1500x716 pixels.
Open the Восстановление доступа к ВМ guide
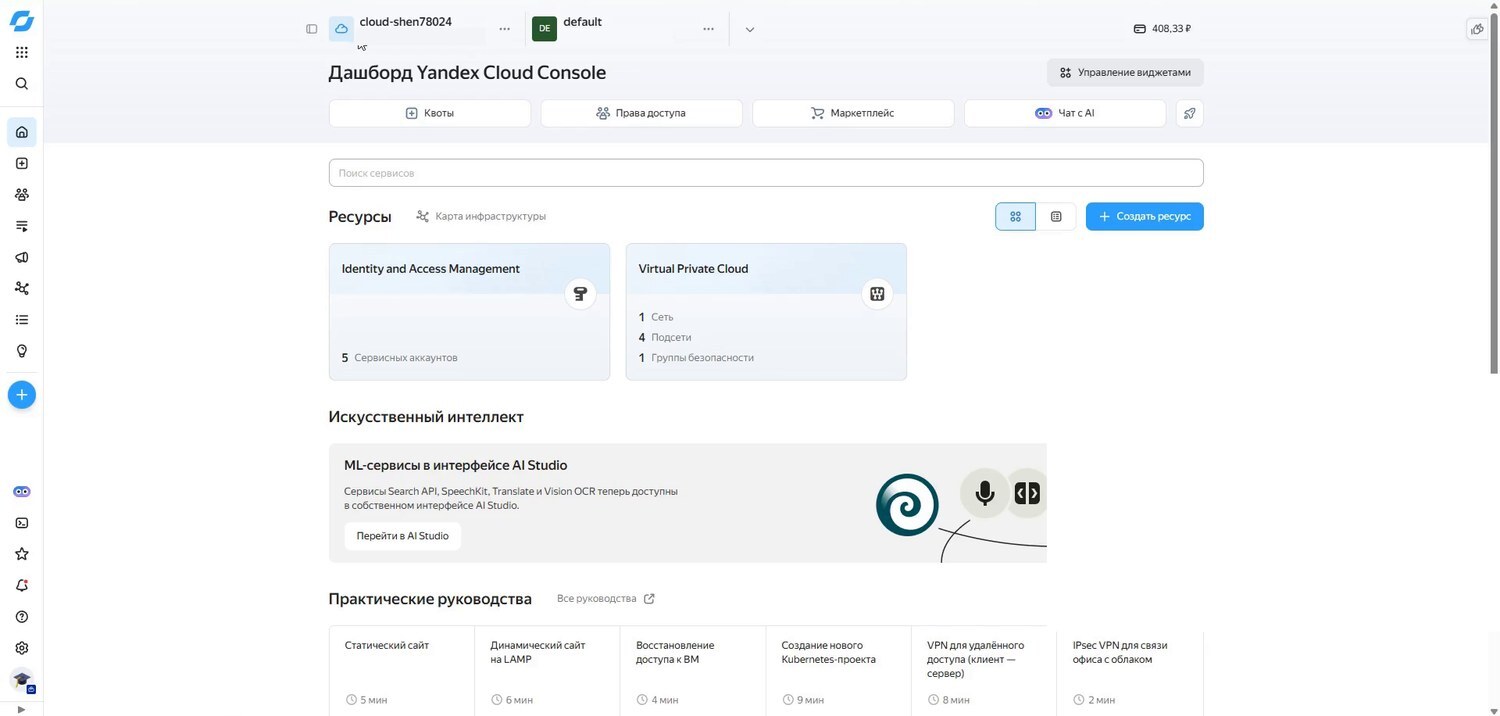point(693,670)
